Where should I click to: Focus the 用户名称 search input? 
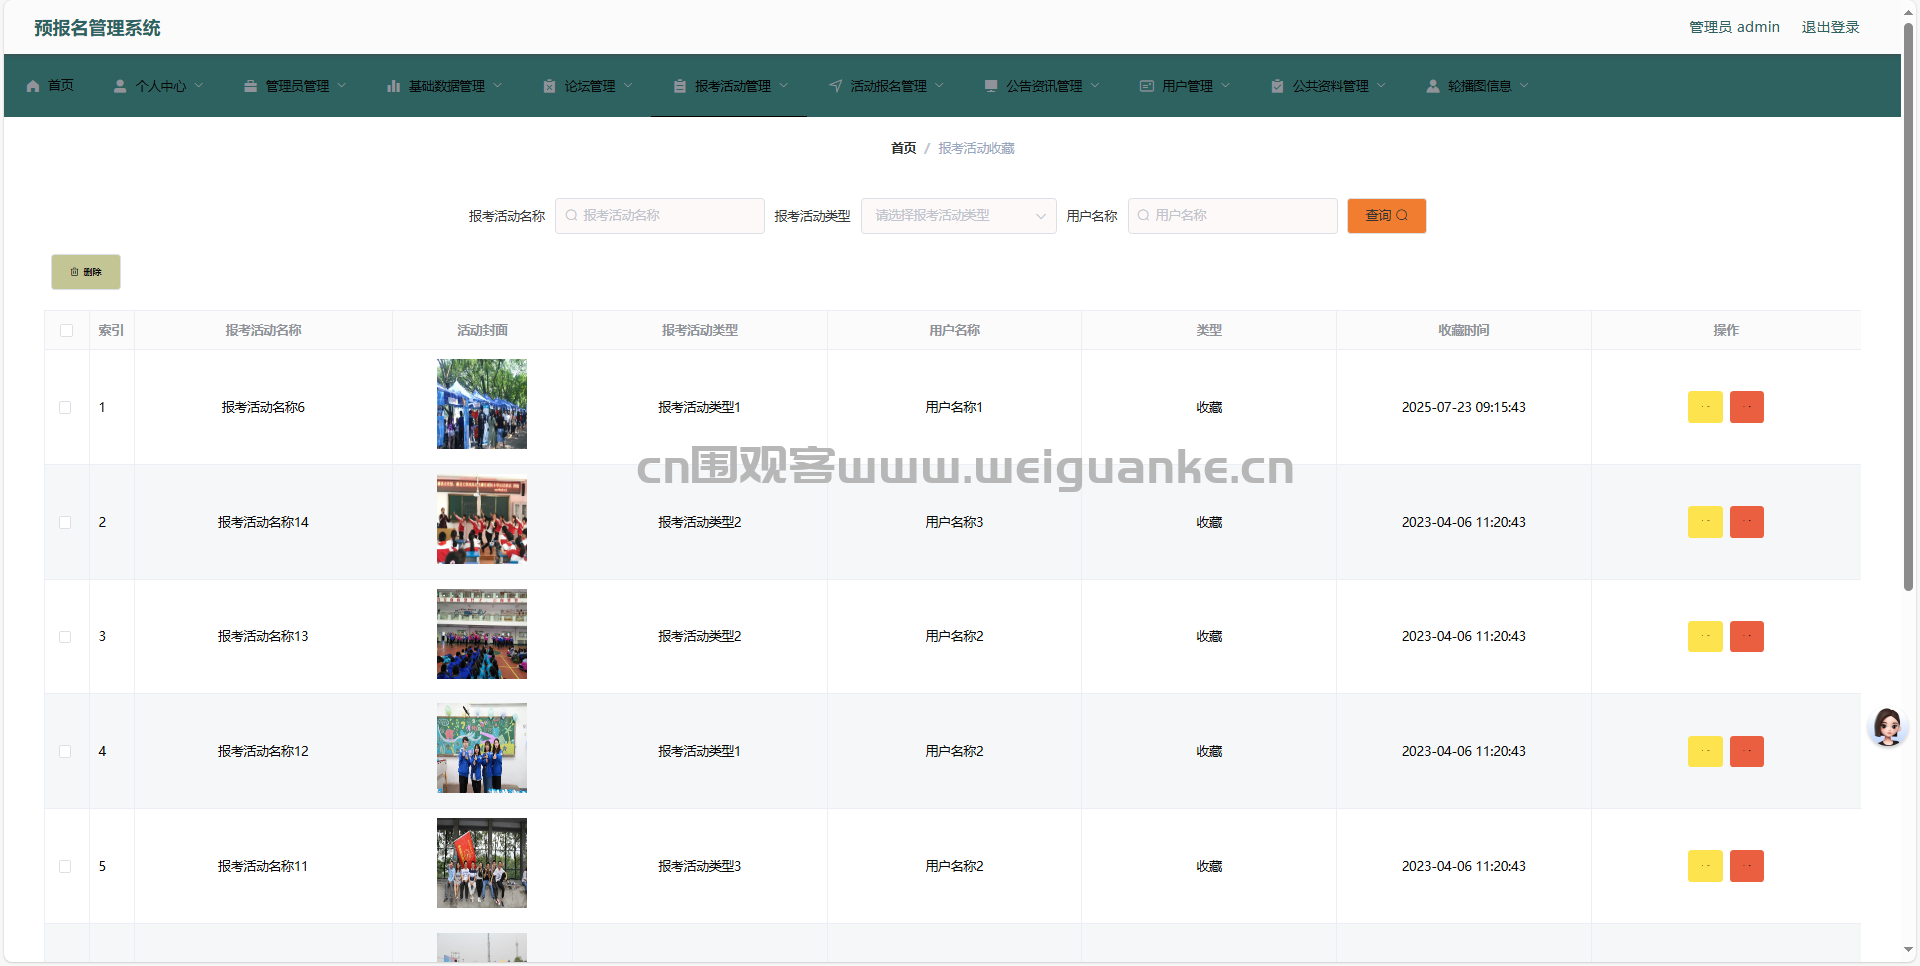[x=1232, y=216]
